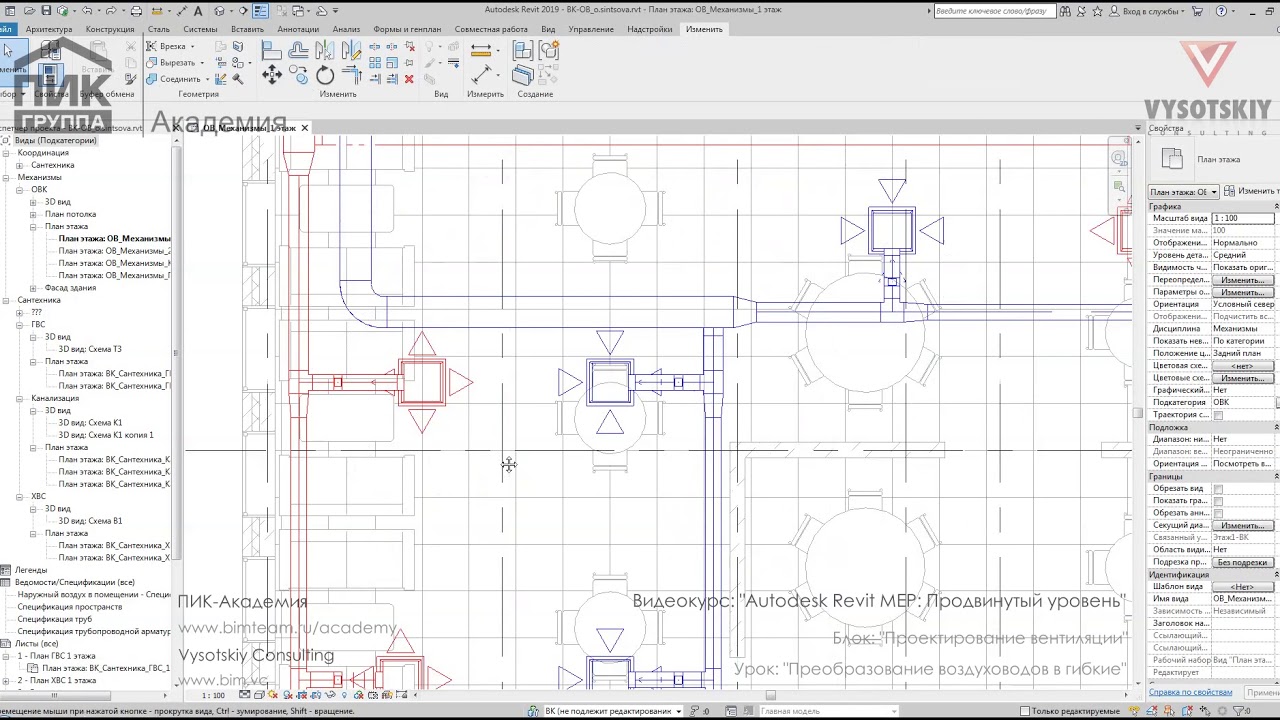The height and width of the screenshot is (720, 1280).
Task: Close the 'ОВ_Механизмы_1 этаж' view tab
Action: pyautogui.click(x=304, y=128)
